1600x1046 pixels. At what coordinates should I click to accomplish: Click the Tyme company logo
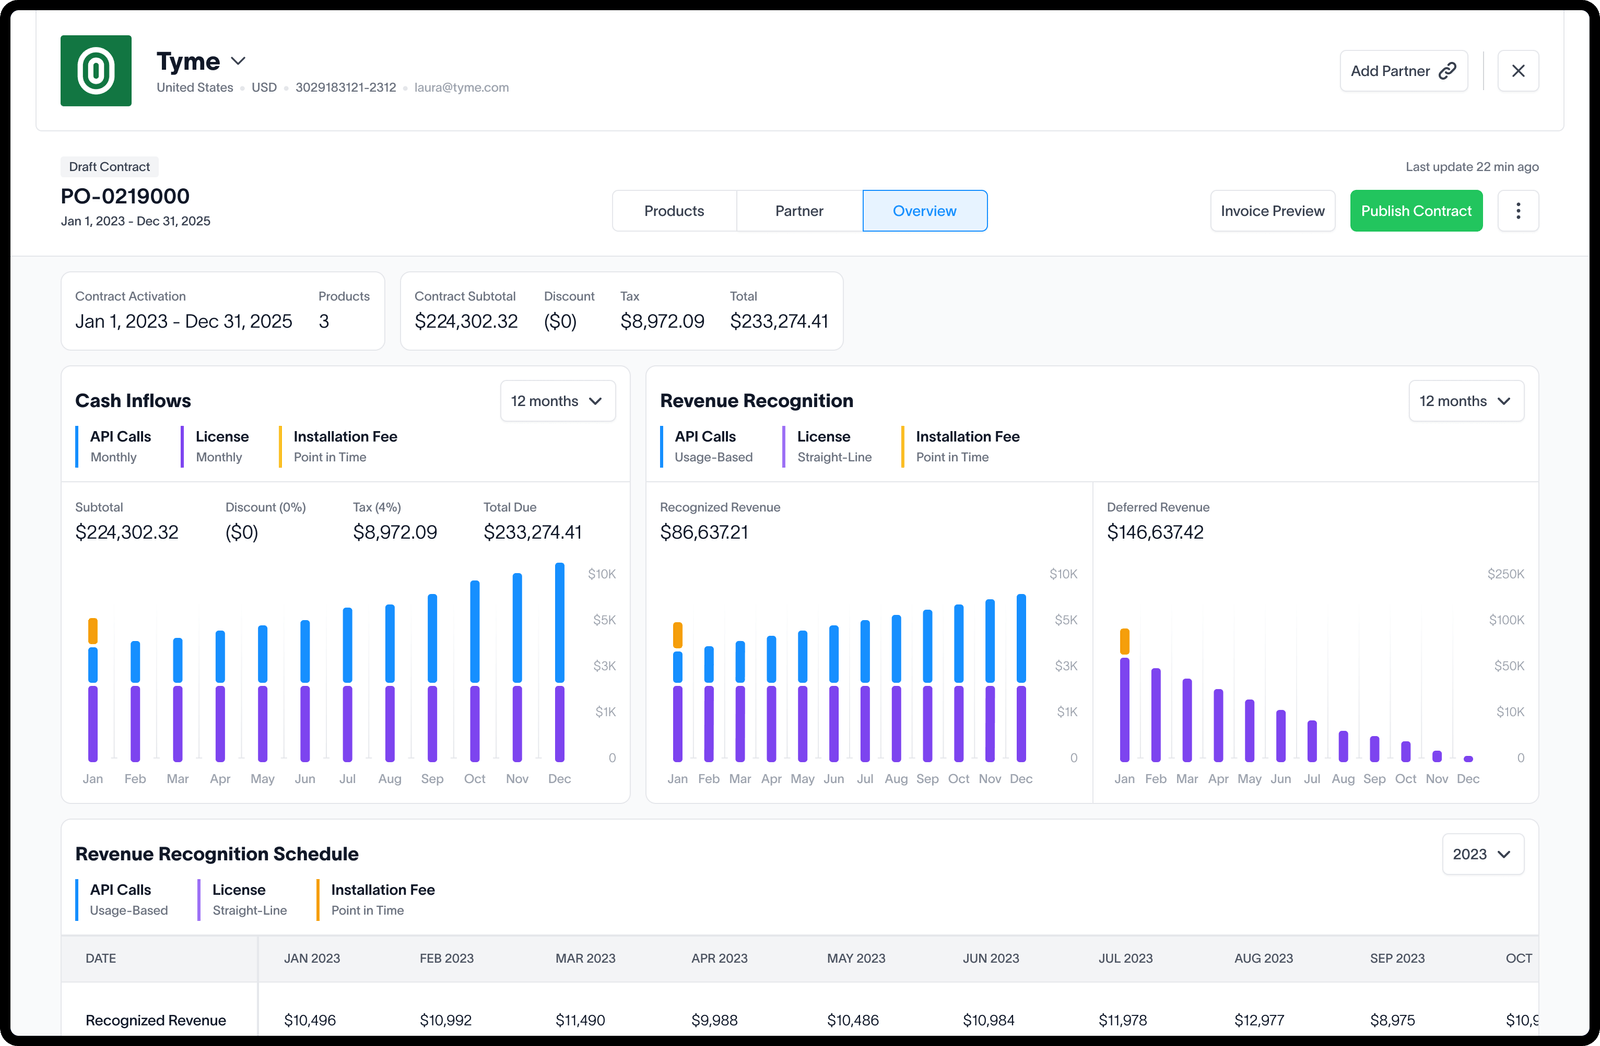click(95, 70)
